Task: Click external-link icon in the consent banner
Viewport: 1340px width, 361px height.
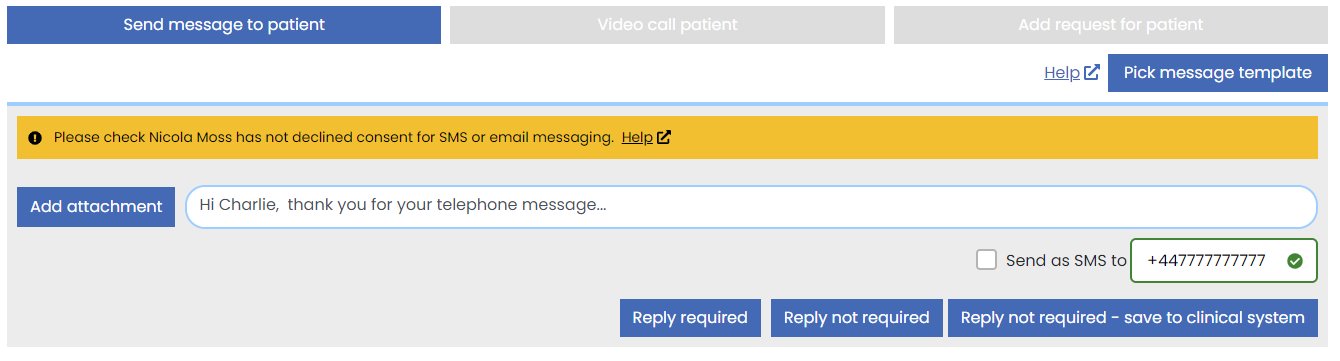Action: (664, 138)
